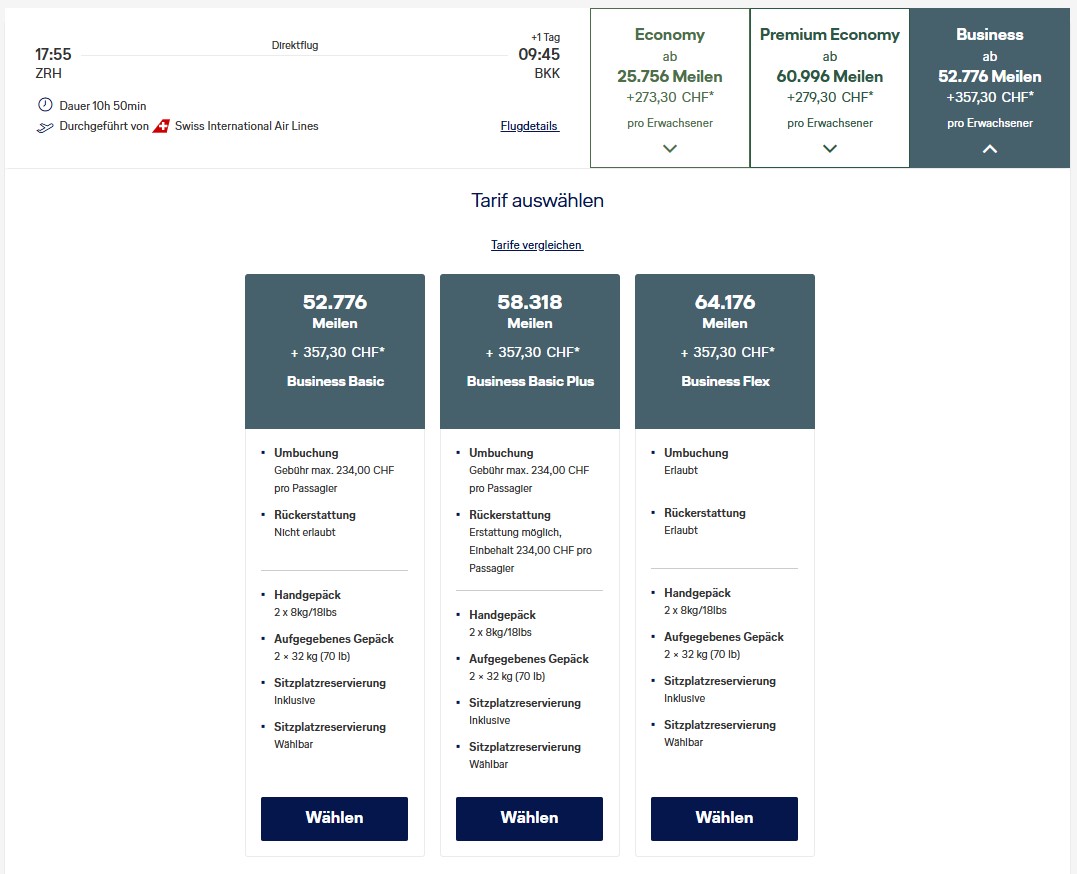This screenshot has height=874, width=1077.
Task: Click Umbuchung fee text in Business Basic Plus
Action: (529, 479)
